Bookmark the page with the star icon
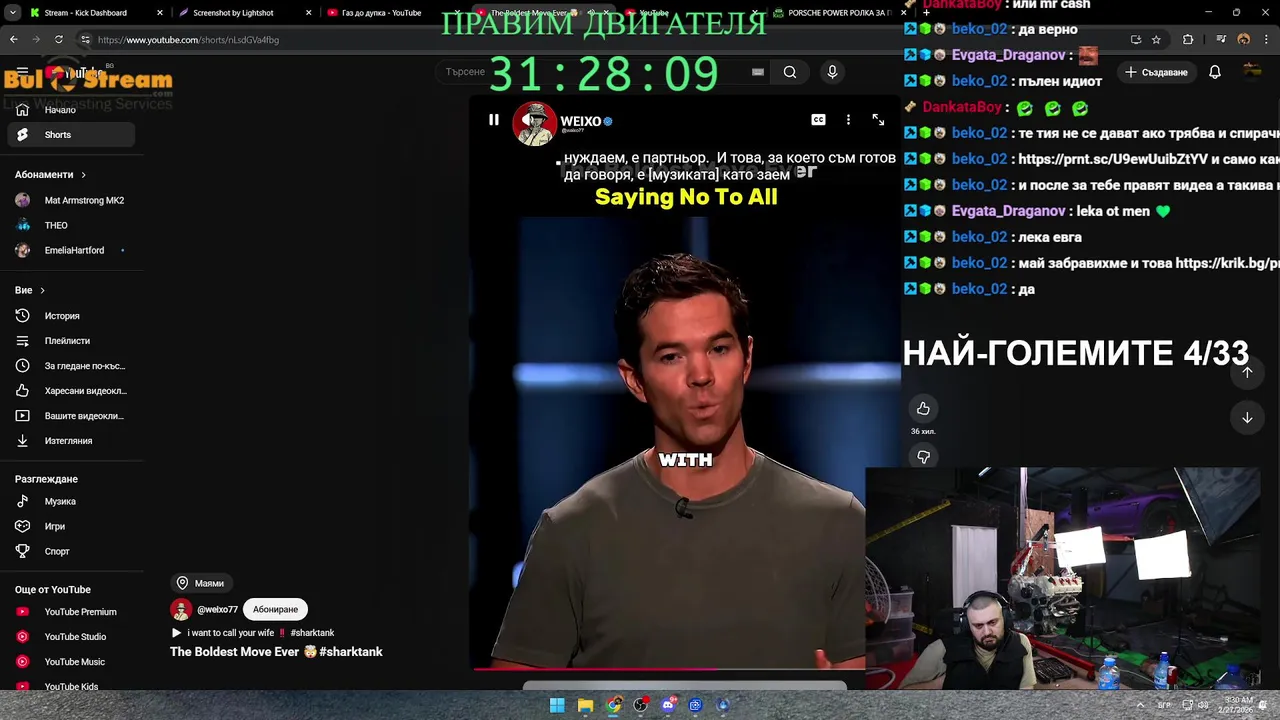1280x720 pixels. click(x=1156, y=40)
